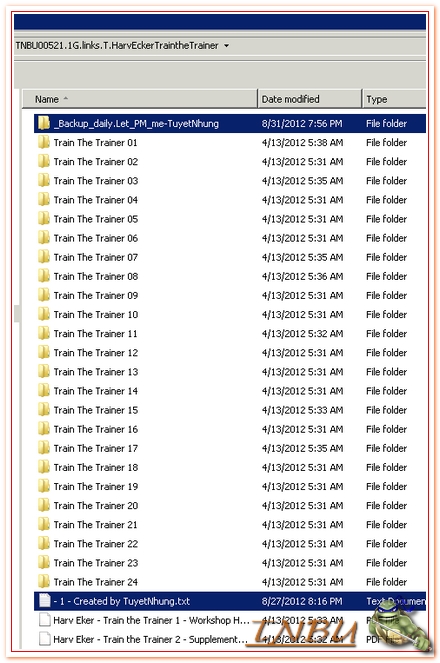Click date modified of Train The Trainer 17
The image size is (440, 663).
pos(302,448)
